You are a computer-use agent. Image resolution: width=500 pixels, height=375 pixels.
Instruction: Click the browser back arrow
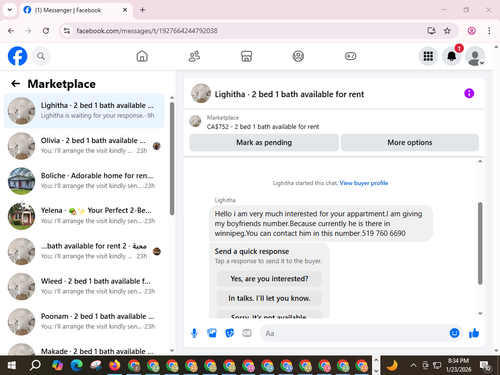coord(11,31)
